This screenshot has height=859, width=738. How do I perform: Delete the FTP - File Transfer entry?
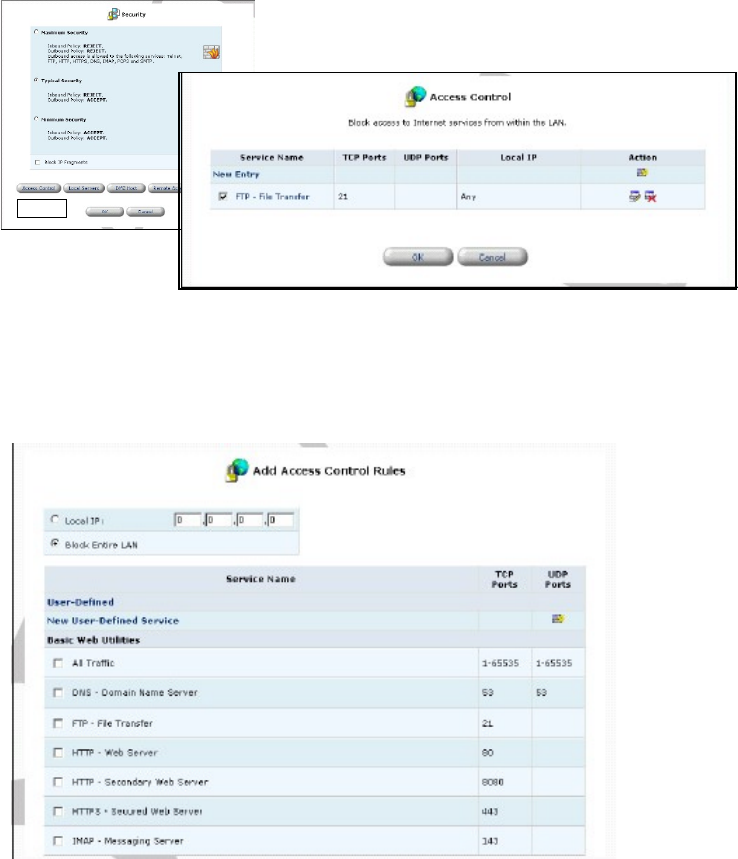coord(650,196)
